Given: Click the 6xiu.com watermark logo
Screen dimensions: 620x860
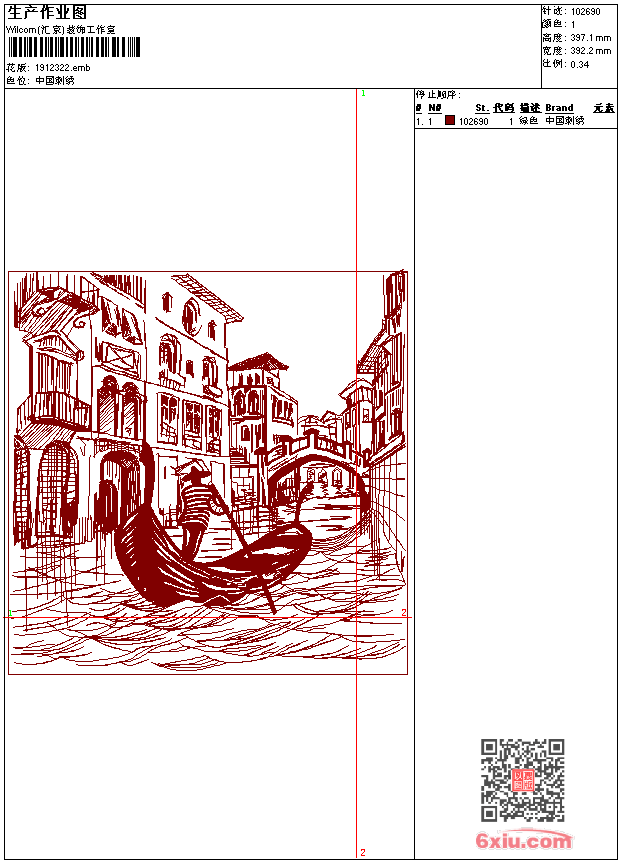Looking at the screenshot, I should [523, 840].
